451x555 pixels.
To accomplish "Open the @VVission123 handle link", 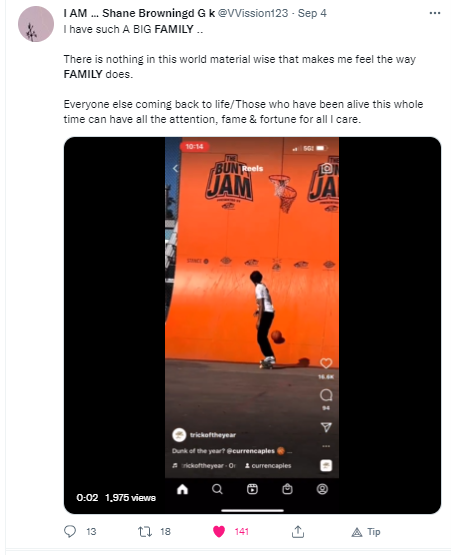I will pyautogui.click(x=253, y=13).
